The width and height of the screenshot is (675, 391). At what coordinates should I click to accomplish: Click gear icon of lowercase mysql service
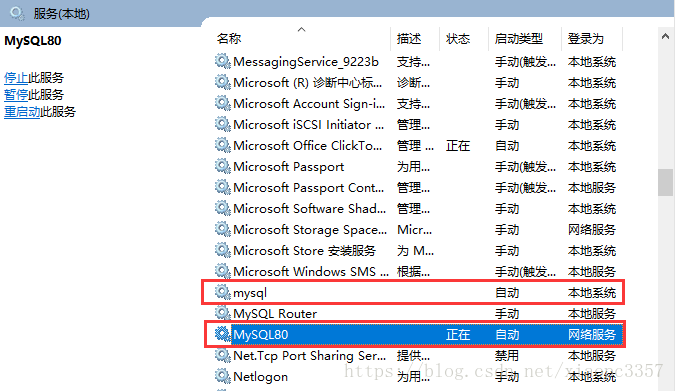pos(223,292)
